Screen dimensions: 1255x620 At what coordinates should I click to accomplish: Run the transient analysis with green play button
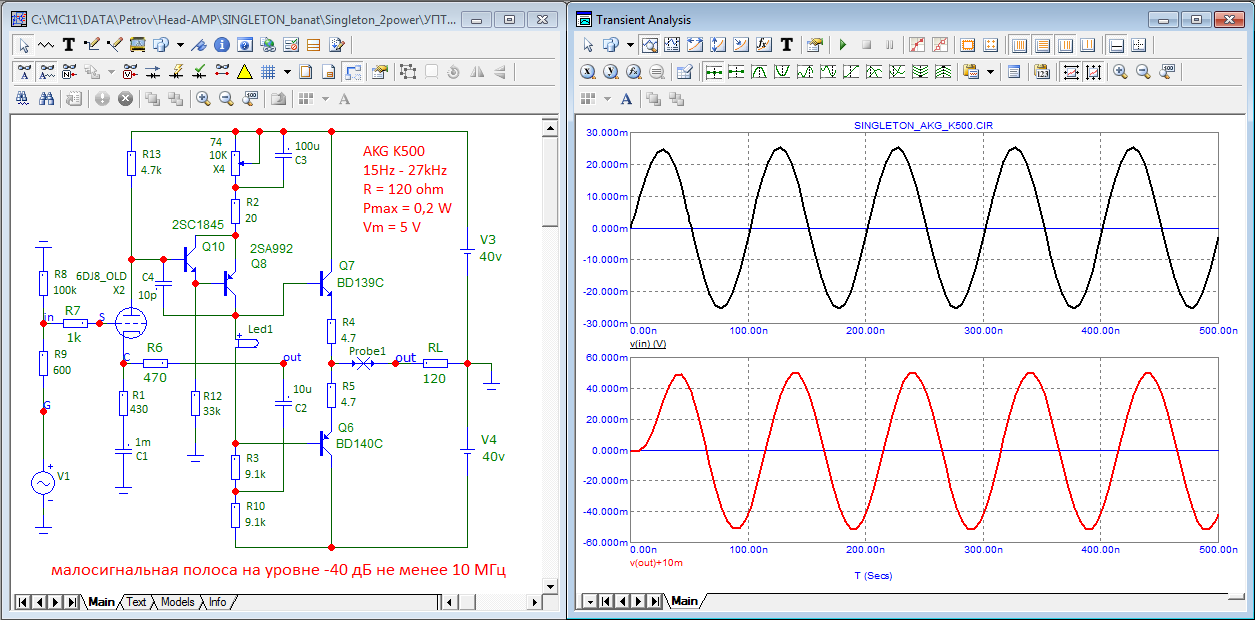pyautogui.click(x=842, y=45)
